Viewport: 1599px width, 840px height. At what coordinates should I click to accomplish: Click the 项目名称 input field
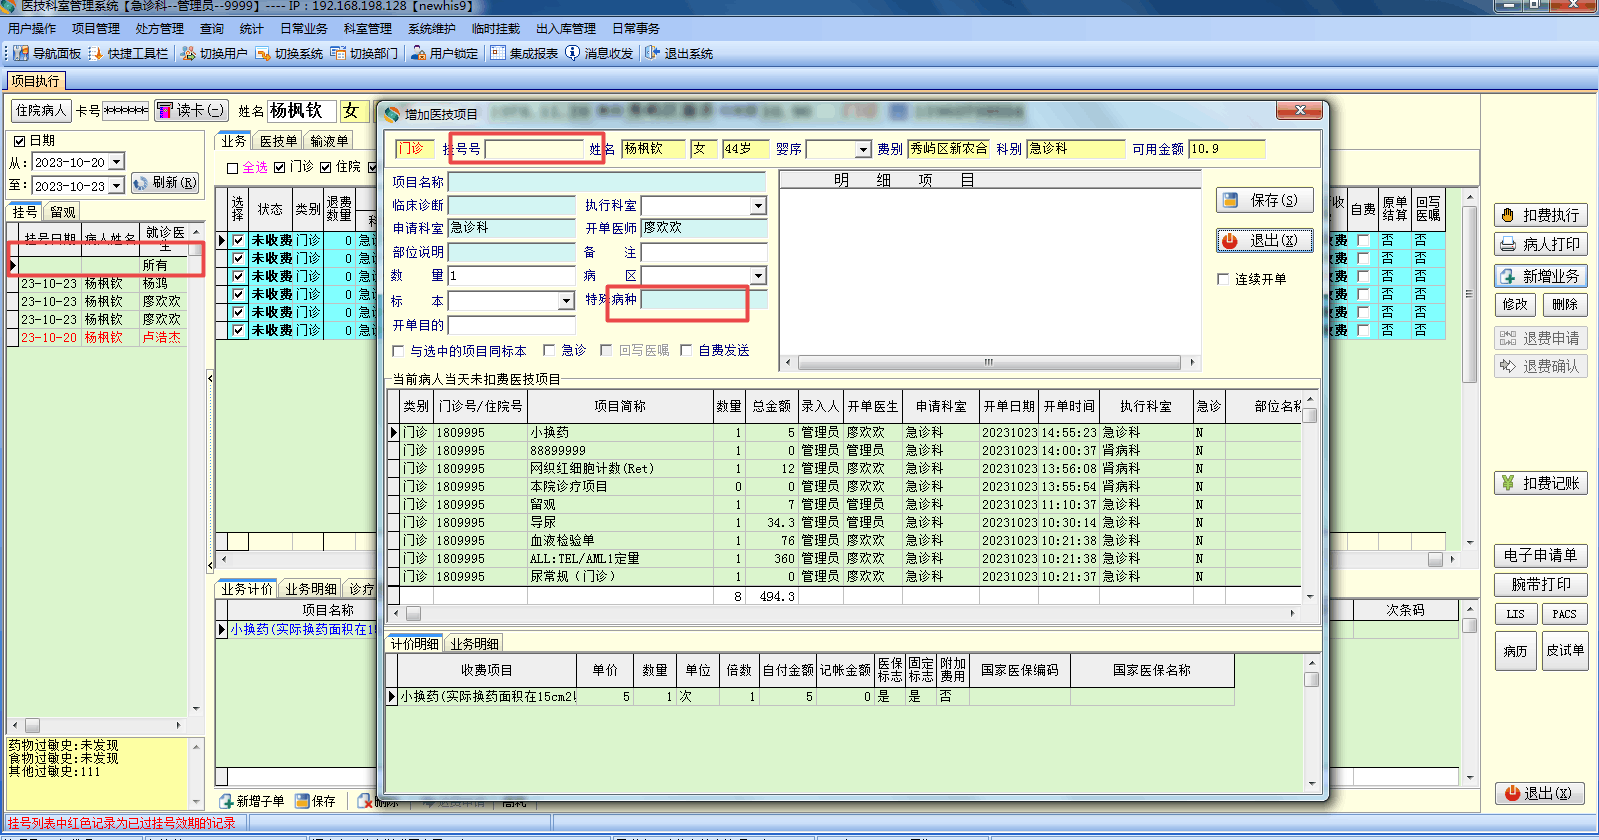pos(607,182)
